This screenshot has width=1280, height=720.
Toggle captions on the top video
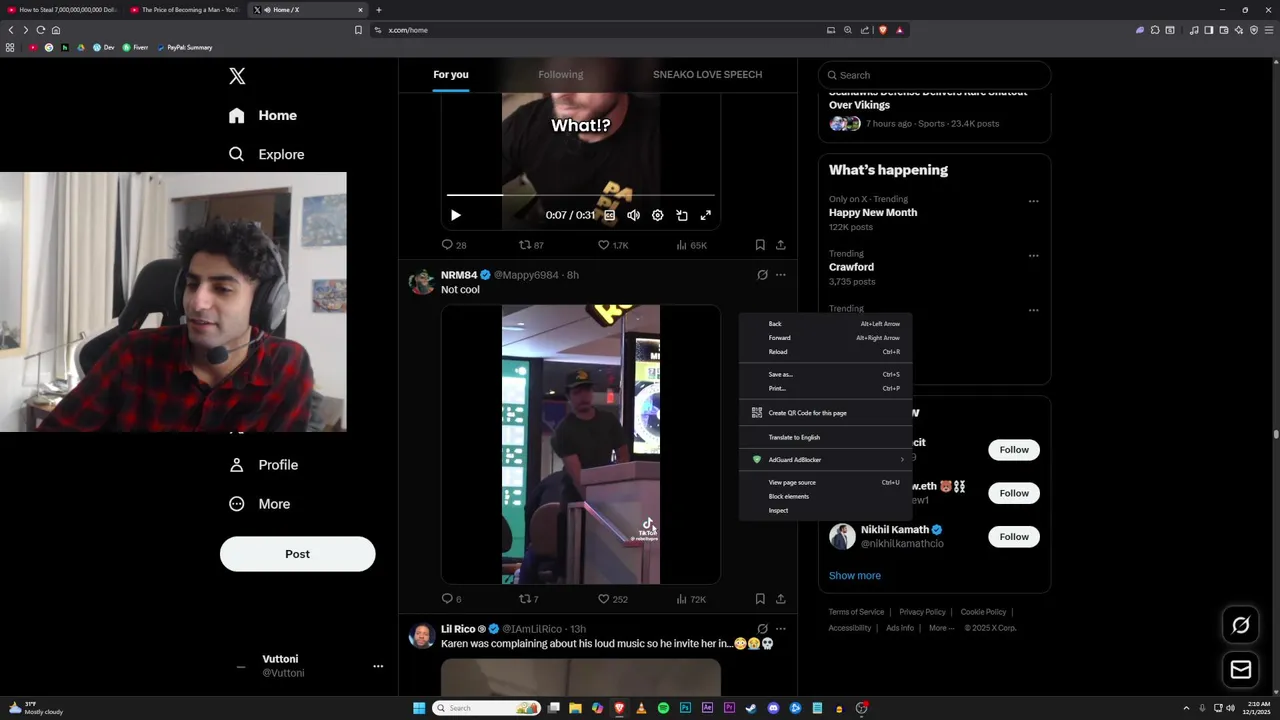pos(609,215)
